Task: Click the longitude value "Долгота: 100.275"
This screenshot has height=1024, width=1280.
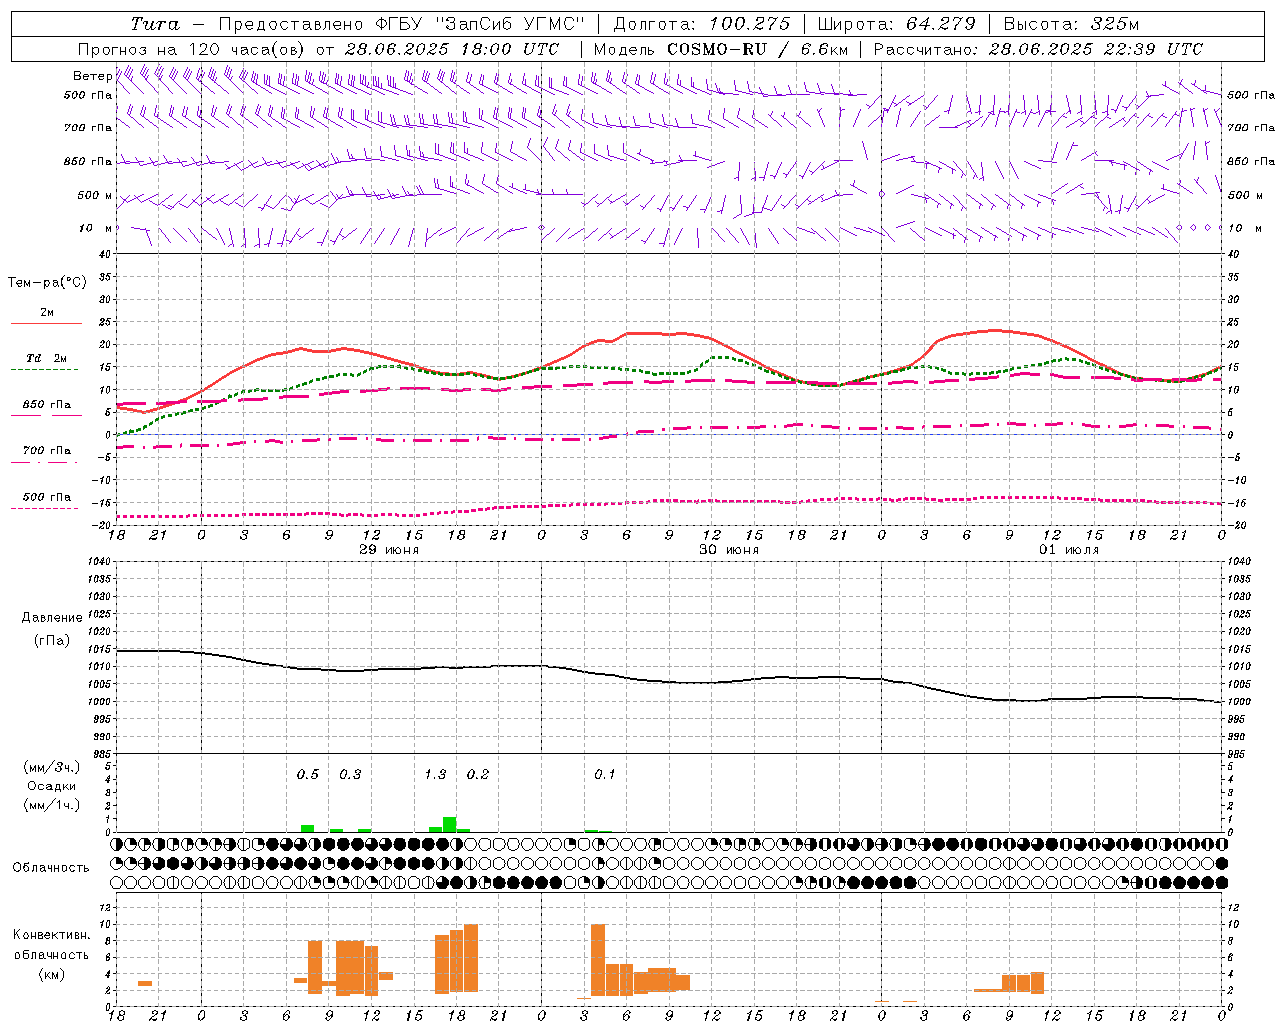Action: pyautogui.click(x=702, y=24)
